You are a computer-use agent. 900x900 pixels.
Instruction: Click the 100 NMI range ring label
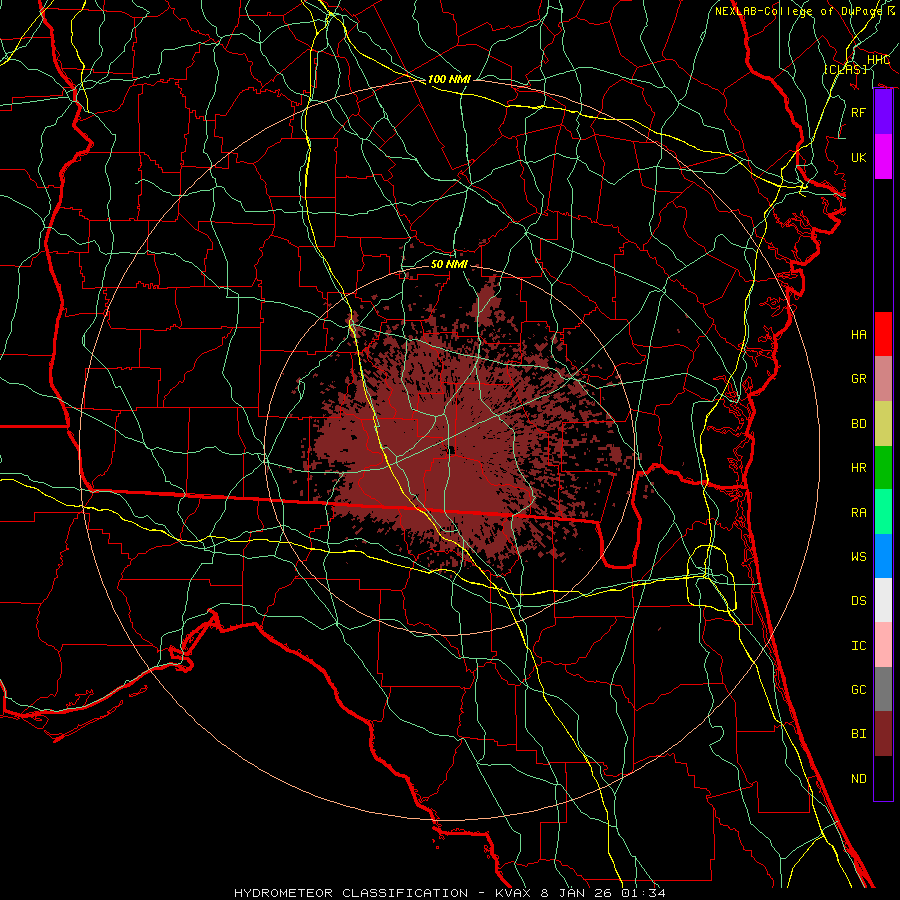pyautogui.click(x=449, y=79)
